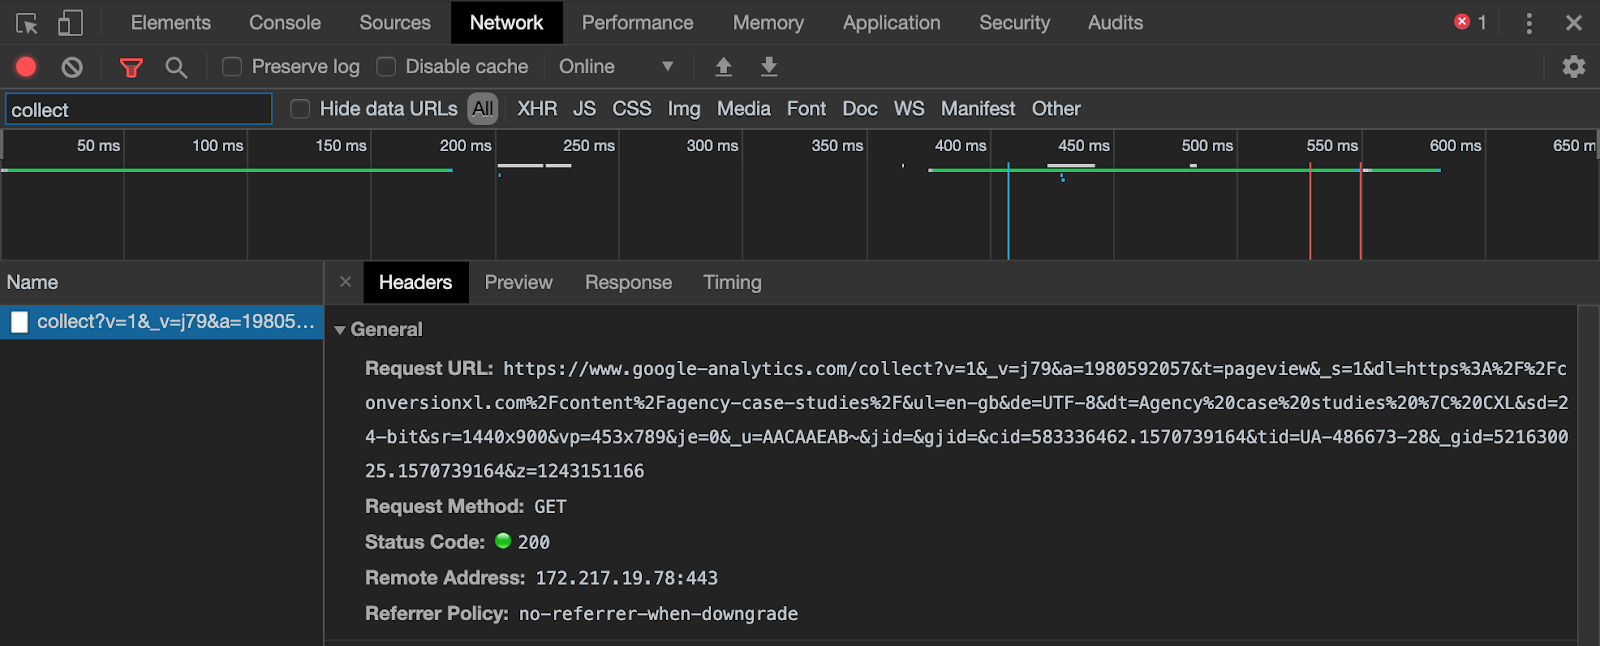Screen dimensions: 1600x646
Task: Enable Preserve log checkbox
Action: pyautogui.click(x=232, y=67)
